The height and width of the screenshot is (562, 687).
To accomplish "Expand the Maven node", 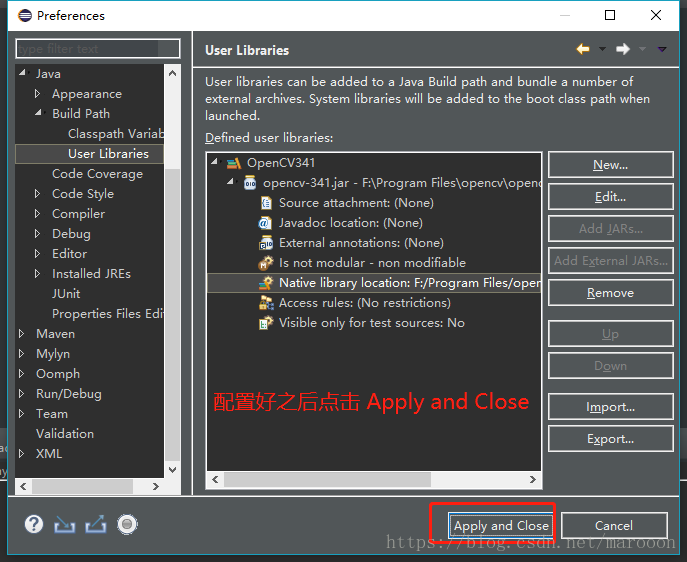I will [x=21, y=333].
